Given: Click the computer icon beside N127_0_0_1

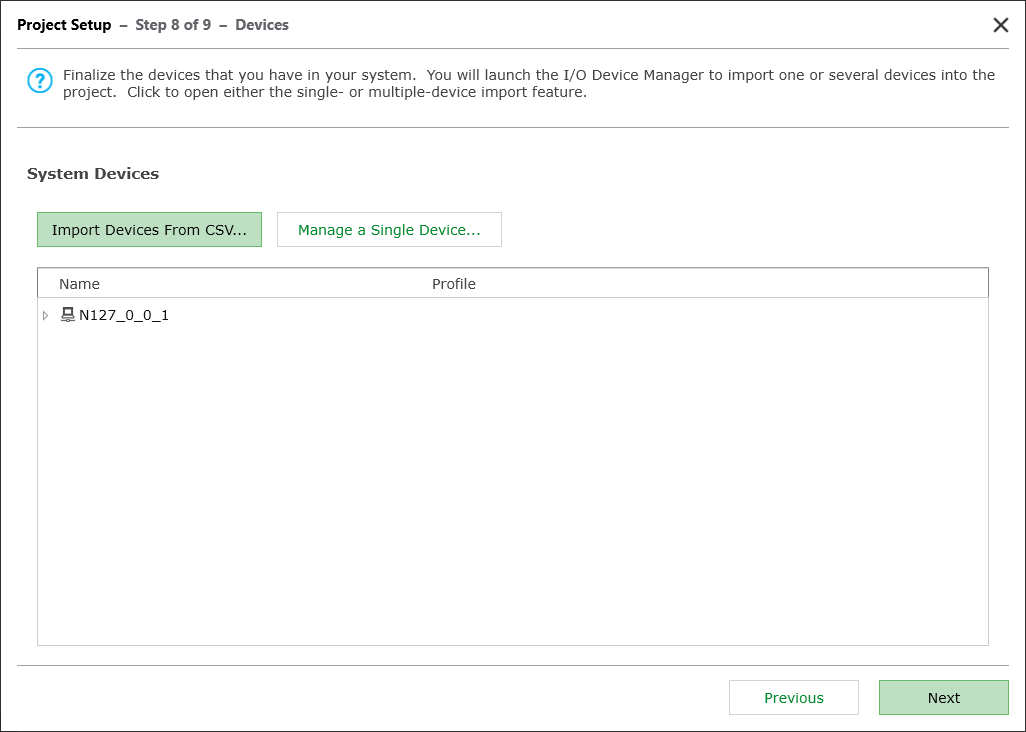Looking at the screenshot, I should click(x=67, y=315).
